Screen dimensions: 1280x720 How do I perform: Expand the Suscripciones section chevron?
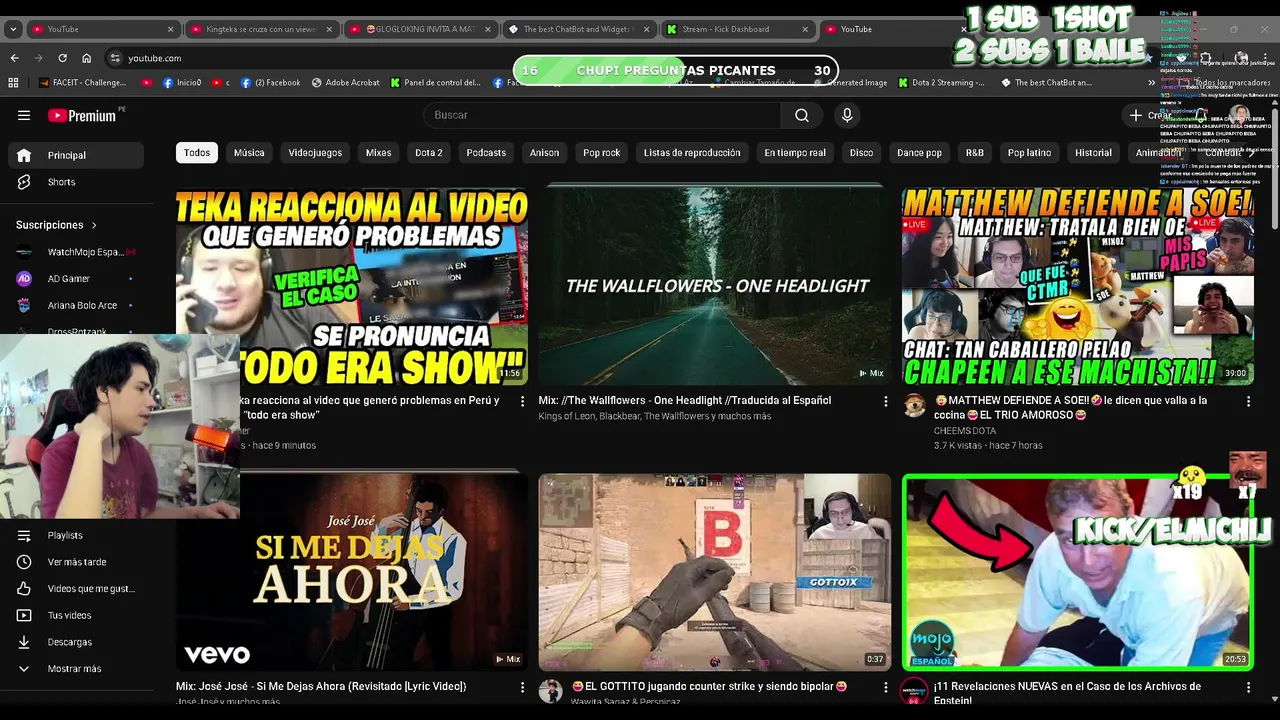point(94,225)
